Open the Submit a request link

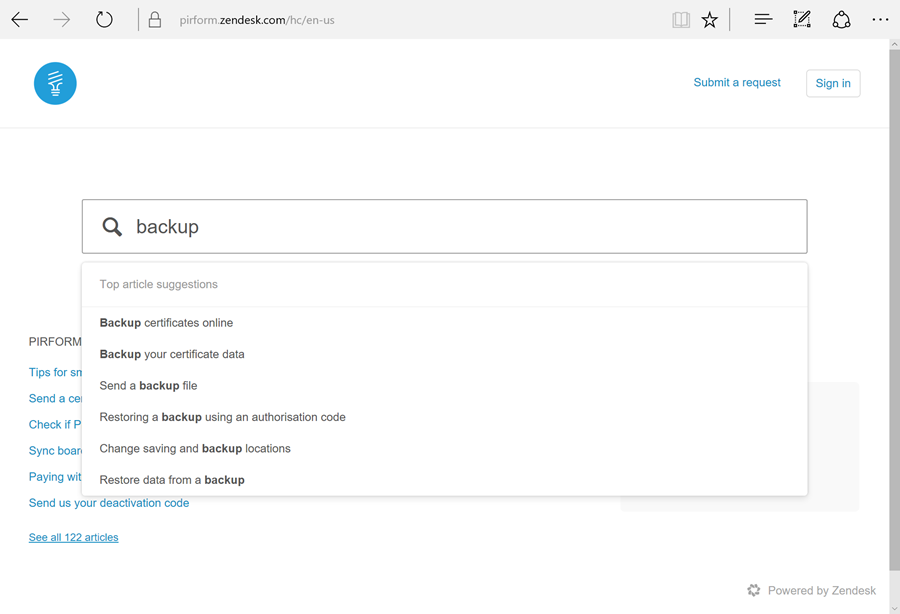(x=737, y=83)
